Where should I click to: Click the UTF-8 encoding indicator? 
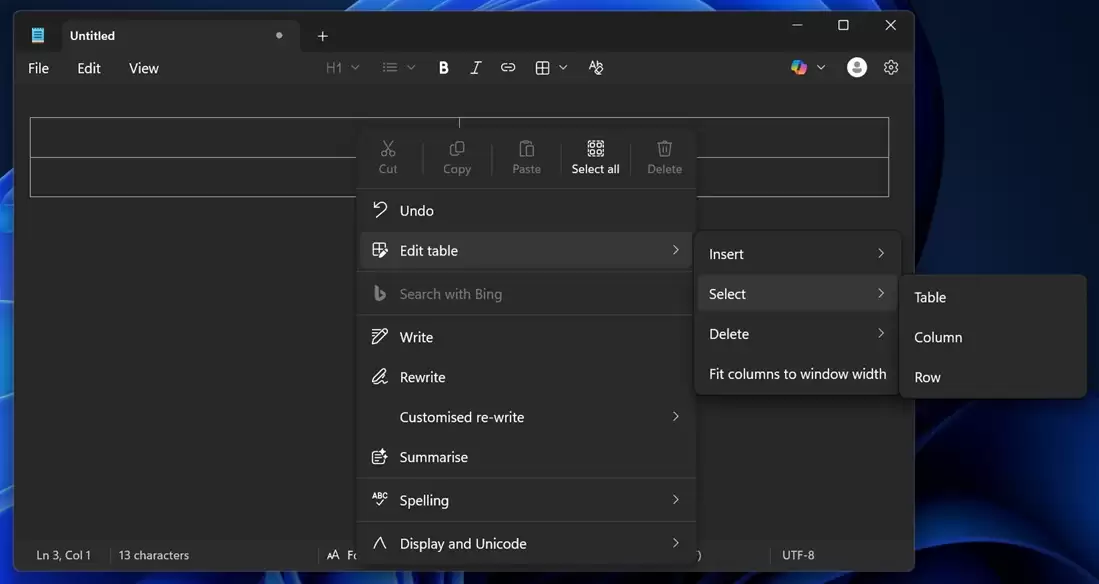[797, 554]
